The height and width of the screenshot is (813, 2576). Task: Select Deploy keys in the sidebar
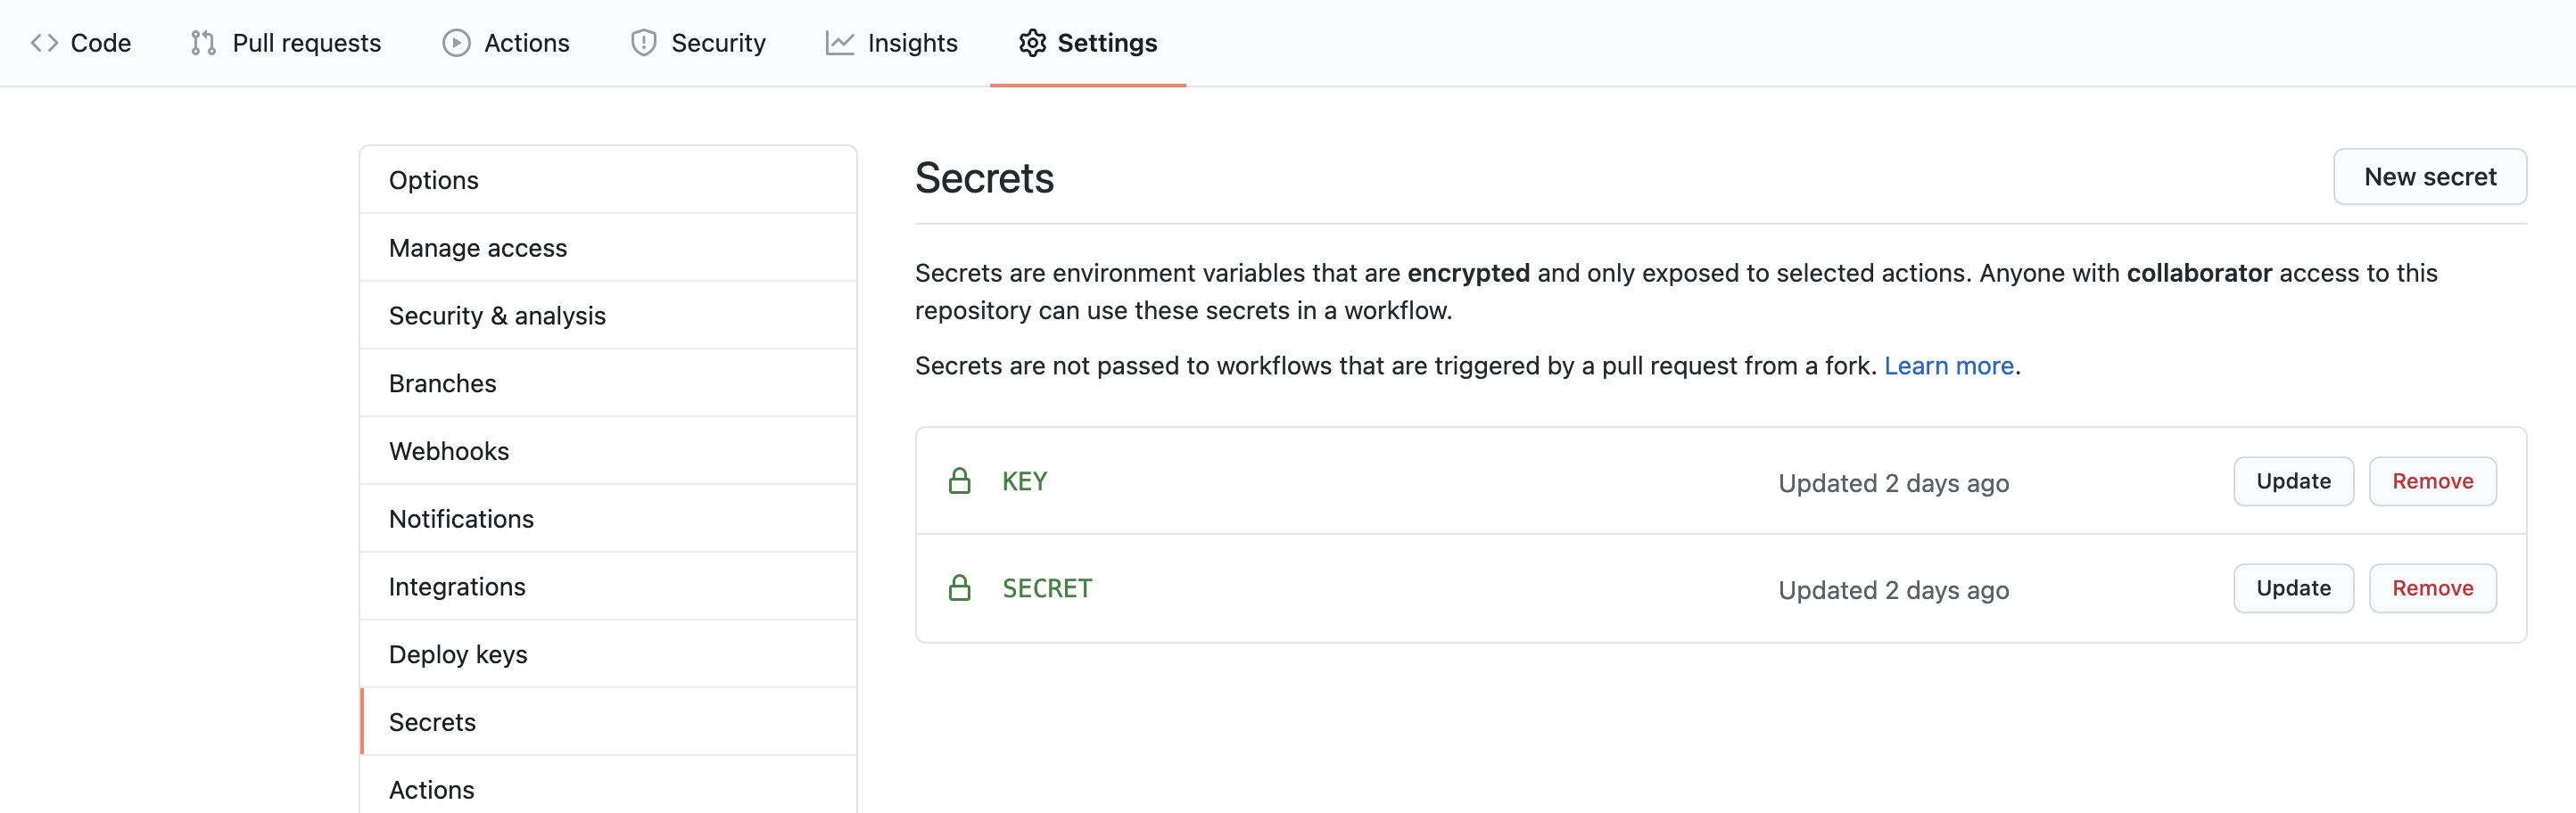tap(458, 654)
